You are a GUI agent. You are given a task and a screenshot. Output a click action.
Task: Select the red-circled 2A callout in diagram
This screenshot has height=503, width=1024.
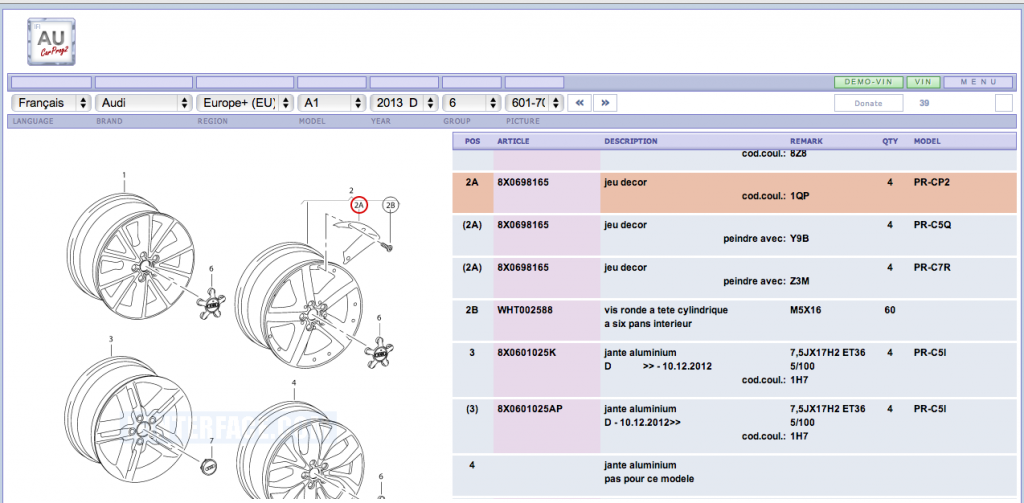tap(360, 205)
